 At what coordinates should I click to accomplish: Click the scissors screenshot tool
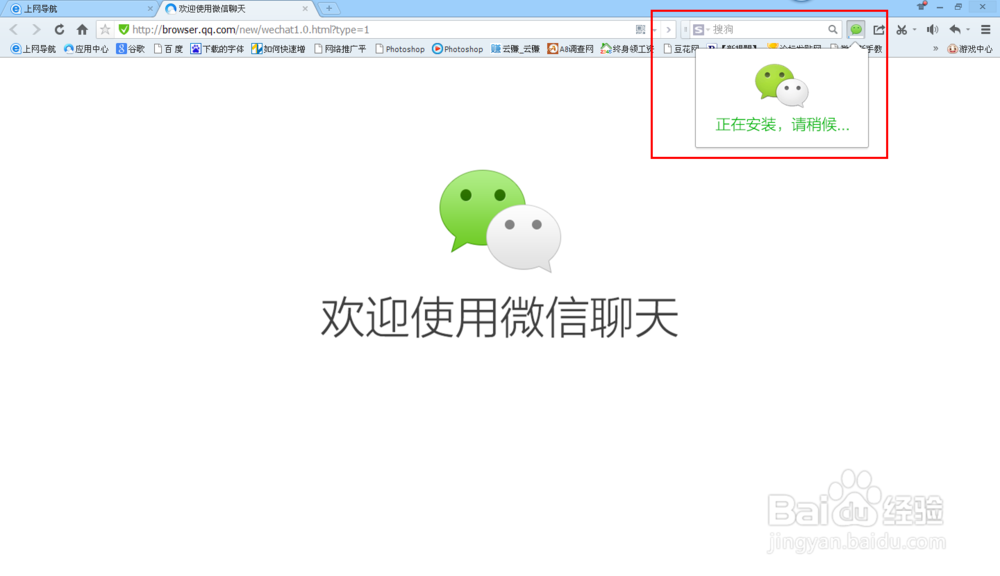(901, 29)
